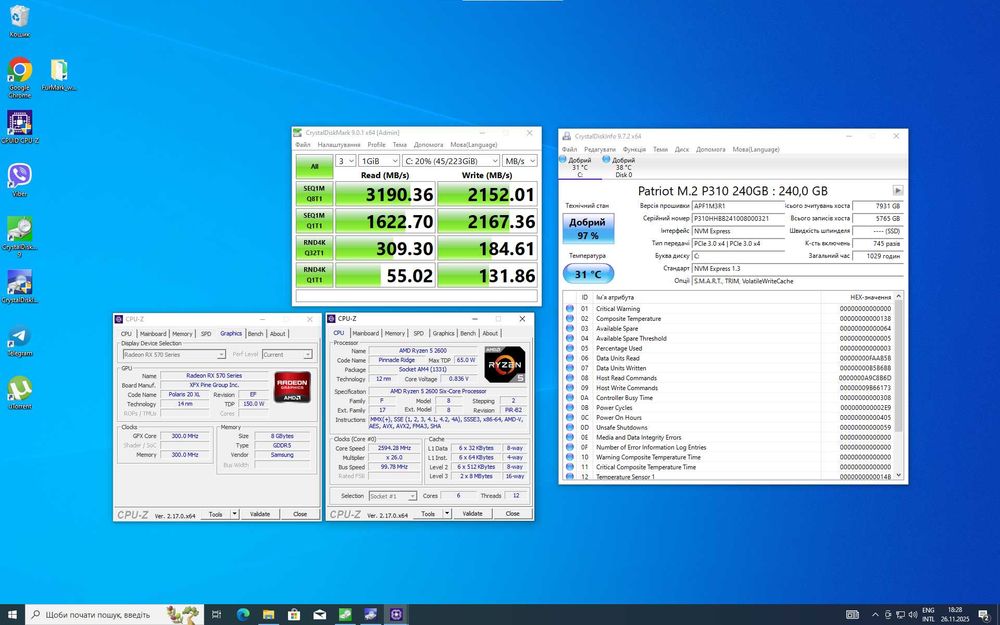Click the serial number field P310HHBB241008000321

click(738, 218)
